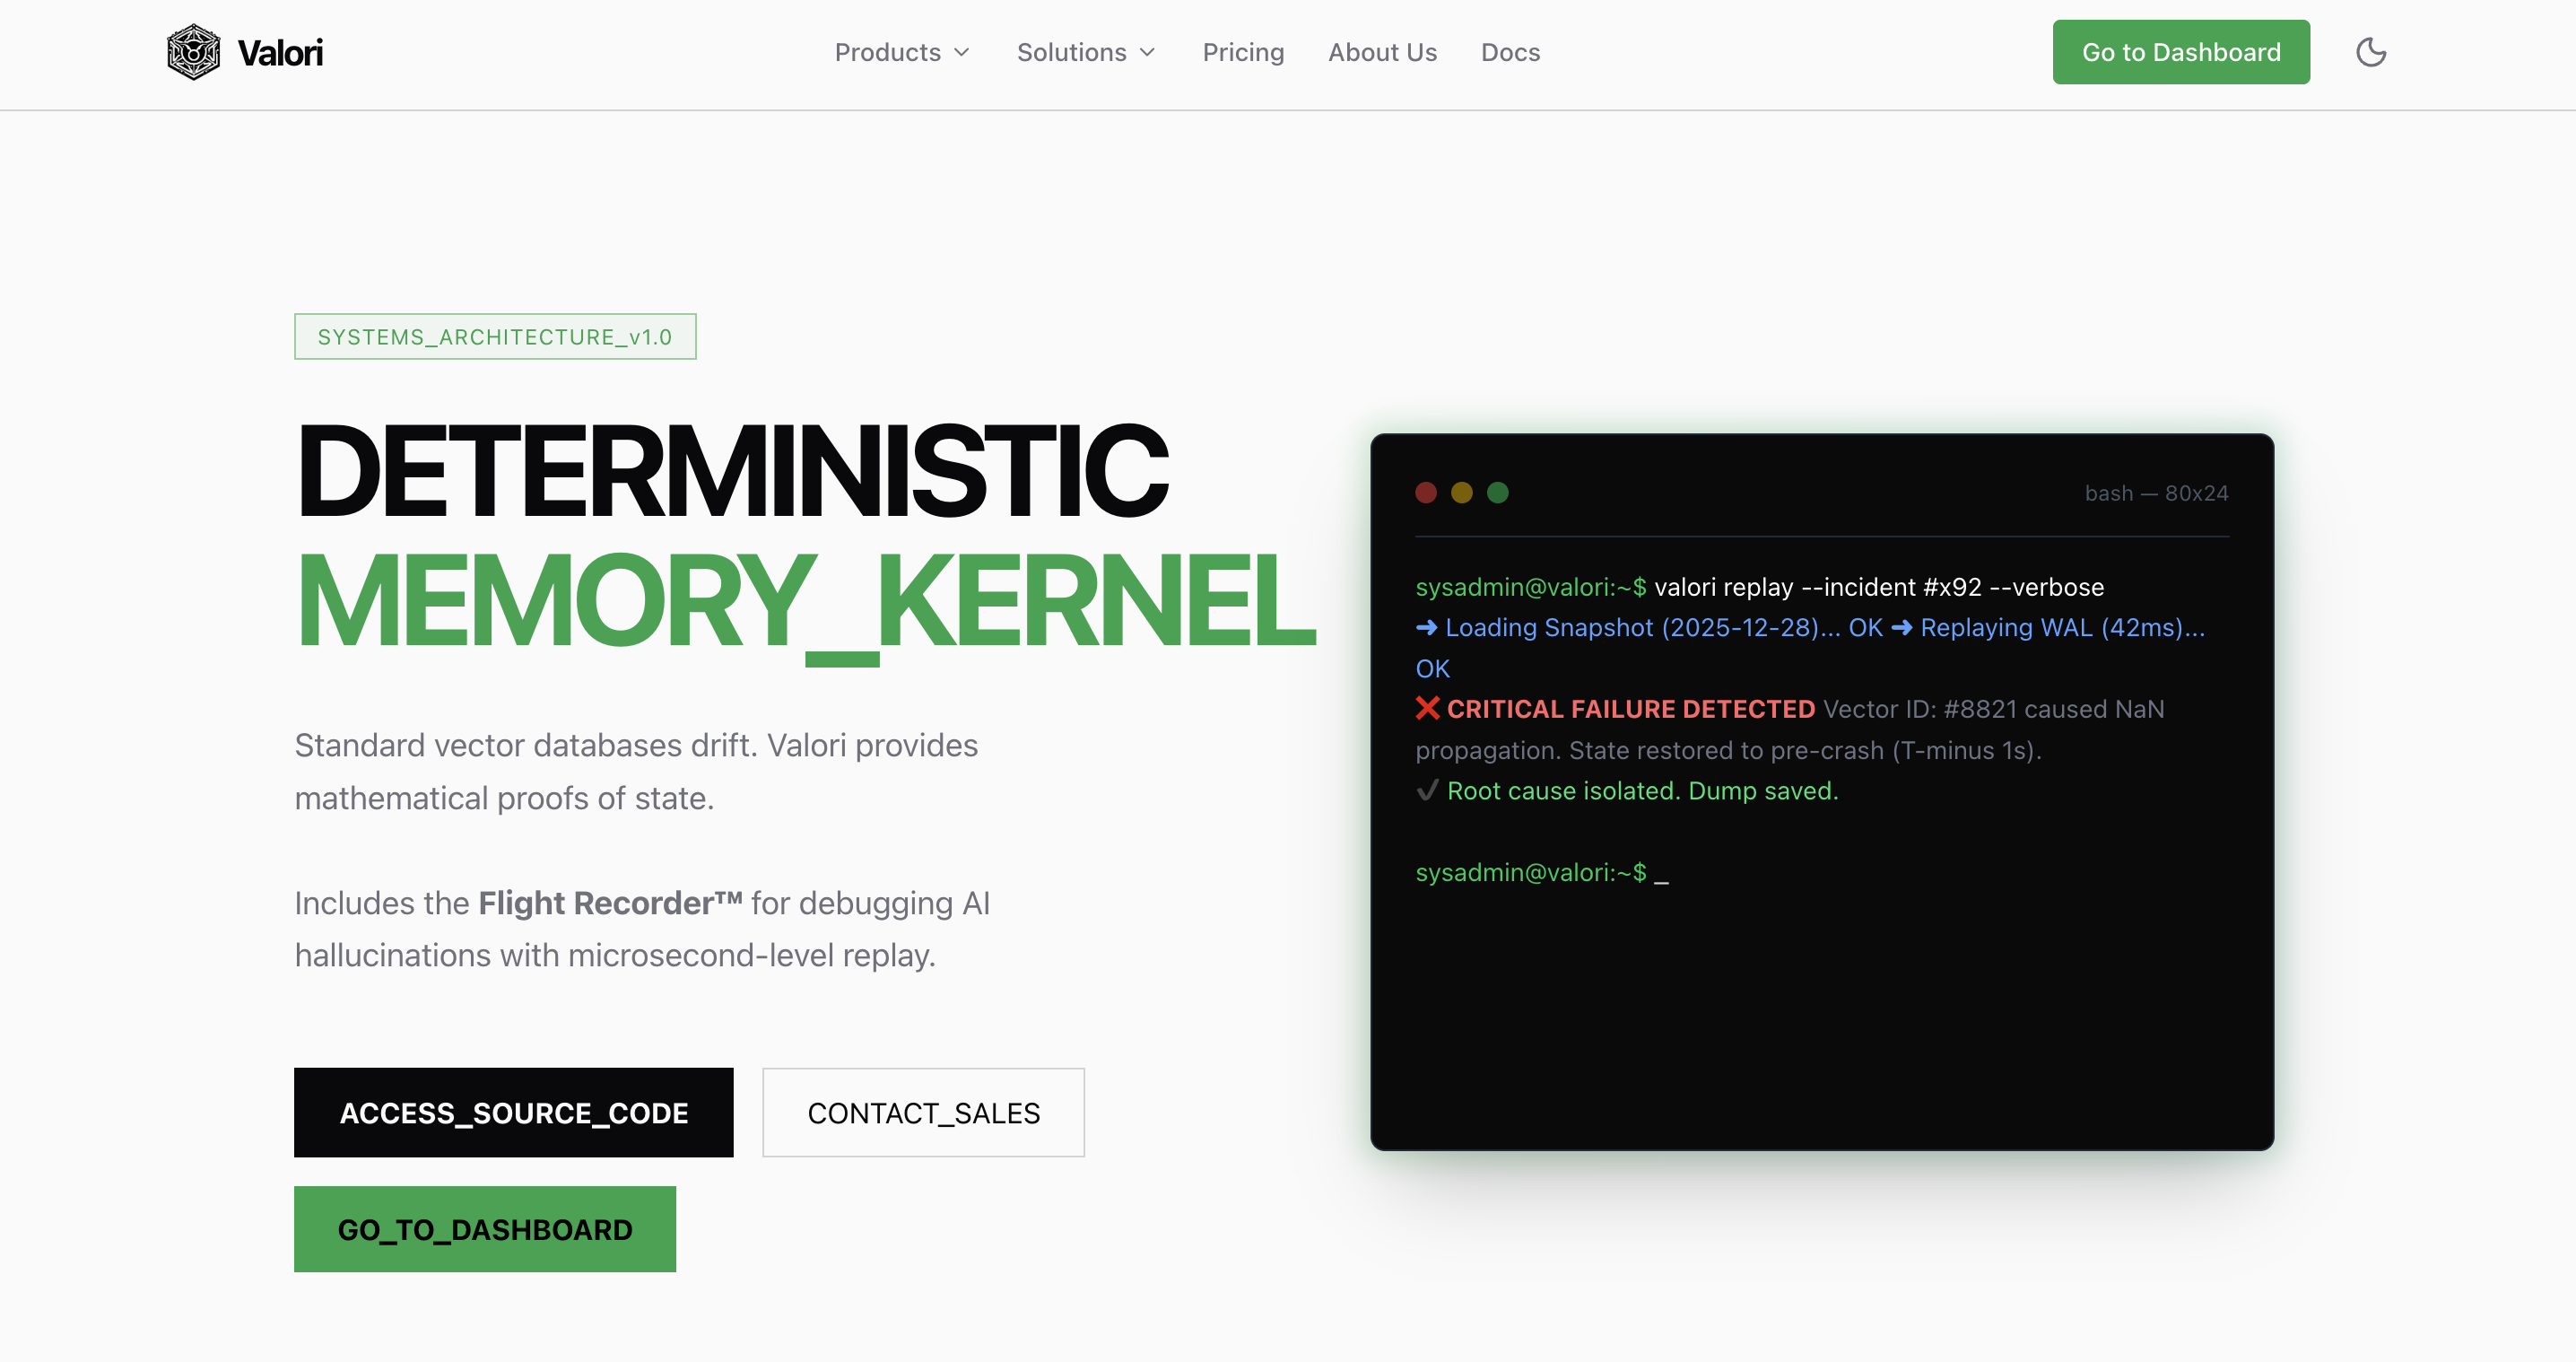Navigate to Docs
This screenshot has width=2576, height=1362.
click(1510, 52)
